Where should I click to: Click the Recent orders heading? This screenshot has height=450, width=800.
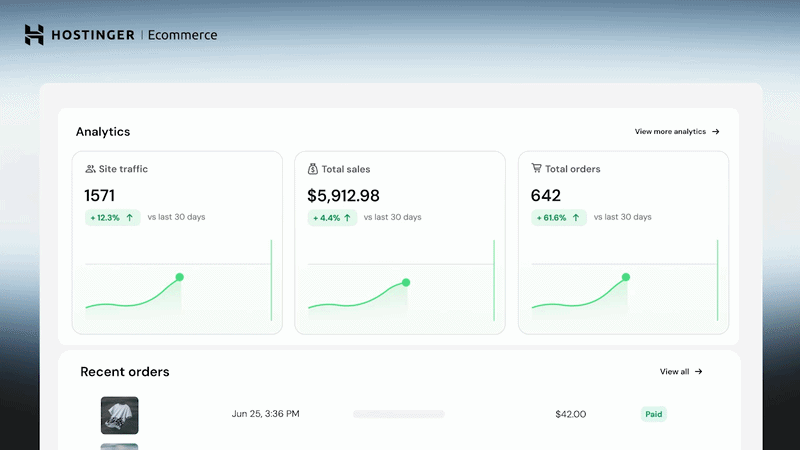click(x=124, y=371)
